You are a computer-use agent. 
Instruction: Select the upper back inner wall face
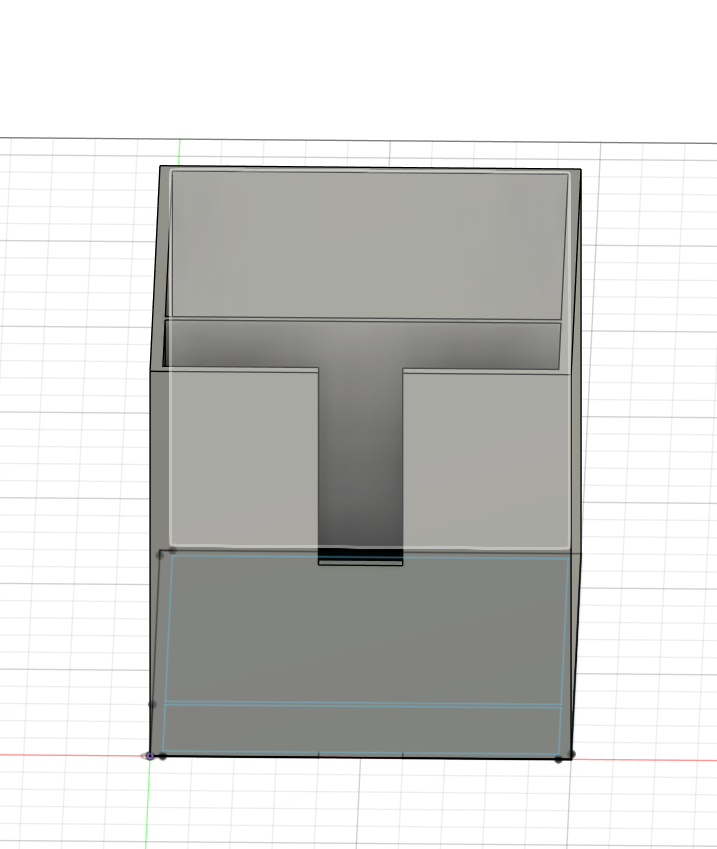[368, 245]
